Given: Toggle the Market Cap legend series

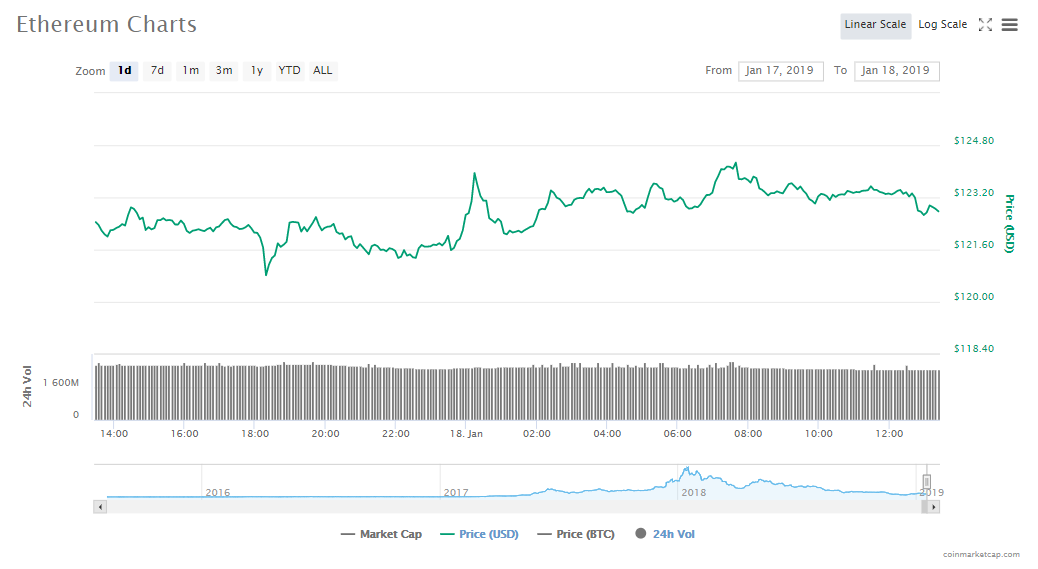Looking at the screenshot, I should [x=382, y=534].
